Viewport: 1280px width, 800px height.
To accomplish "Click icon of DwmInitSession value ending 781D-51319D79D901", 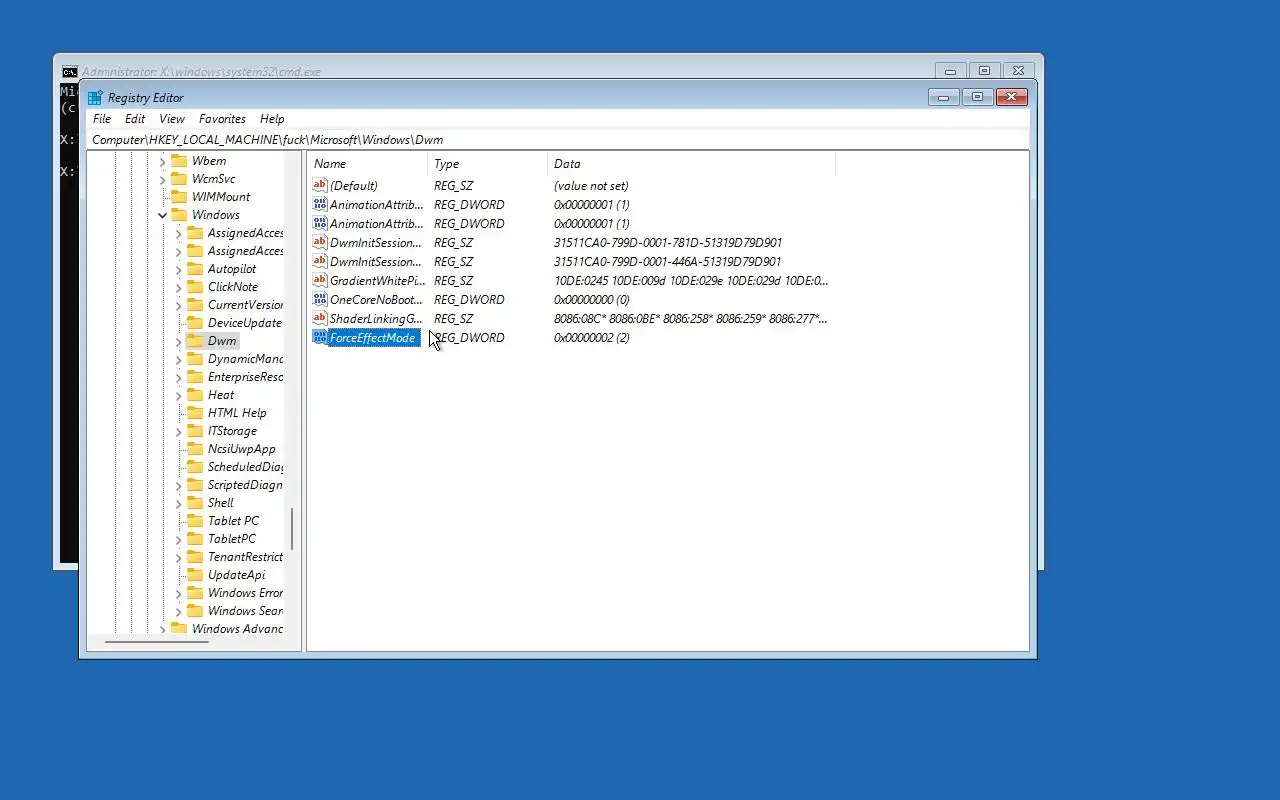I will pos(320,243).
